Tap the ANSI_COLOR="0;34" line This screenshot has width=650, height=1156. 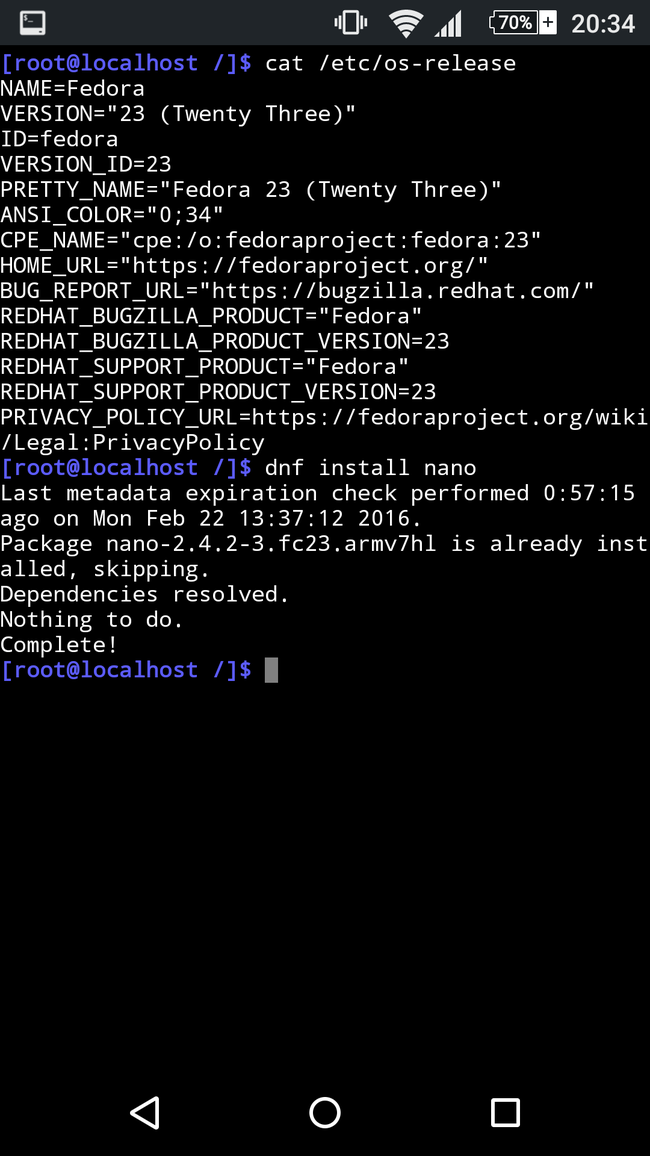[112, 215]
